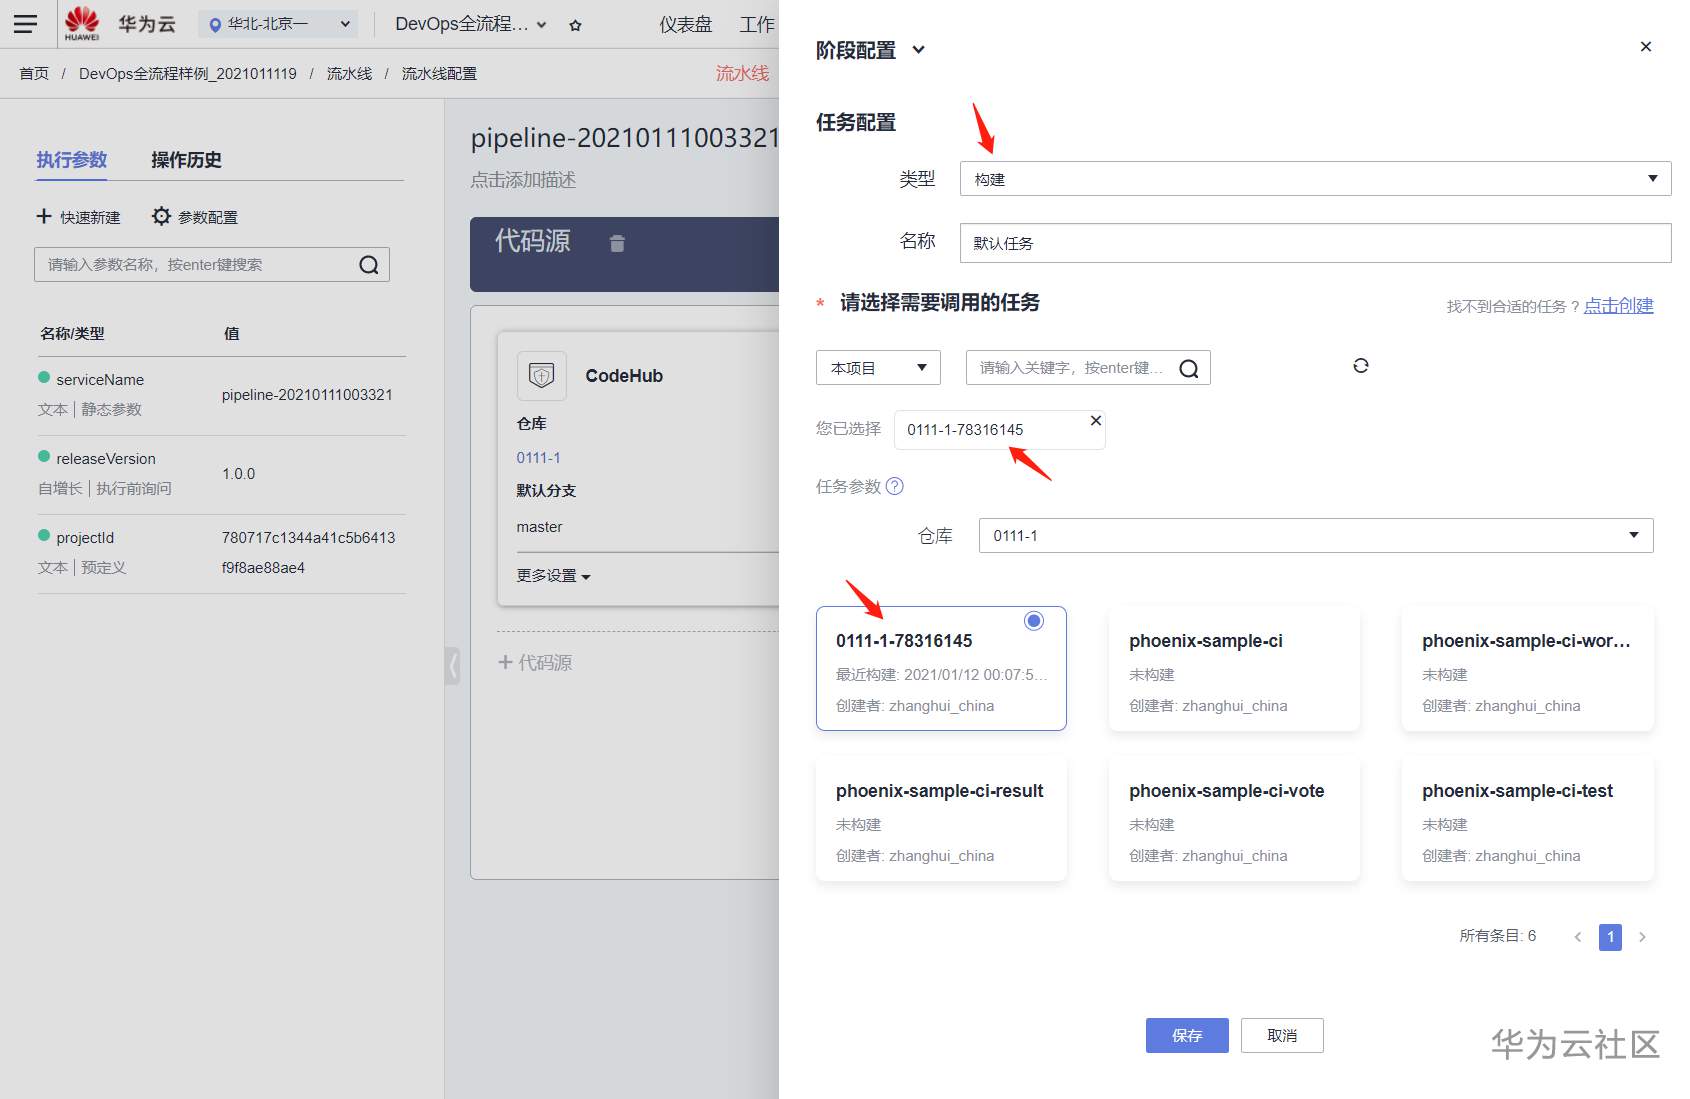Close the 阶段配置 panel
The width and height of the screenshot is (1690, 1099).
tap(1646, 47)
